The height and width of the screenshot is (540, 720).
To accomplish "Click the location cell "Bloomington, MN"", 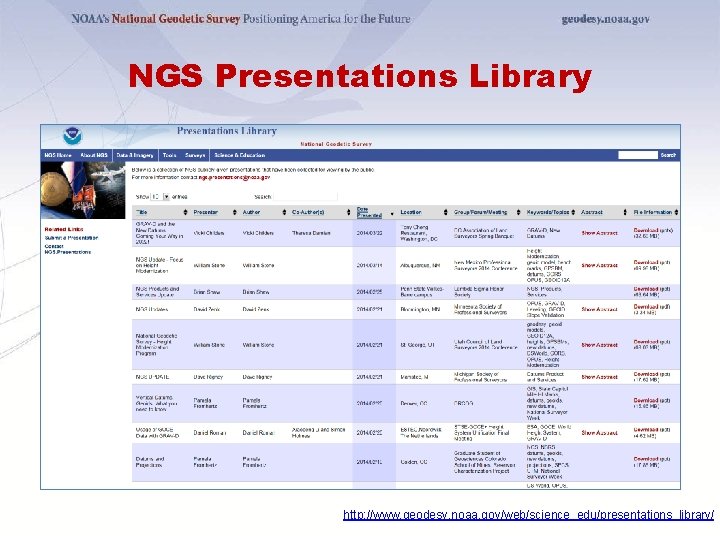I will pos(420,309).
